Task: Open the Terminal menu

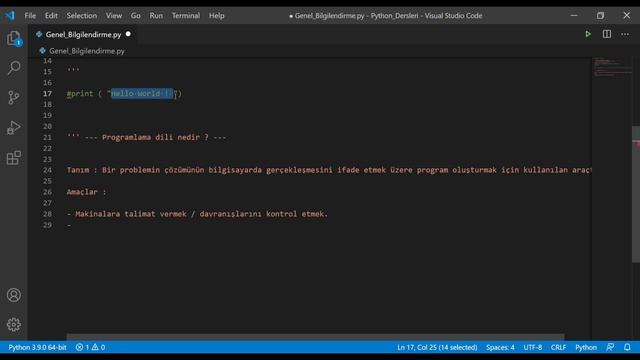Action: pyautogui.click(x=186, y=16)
